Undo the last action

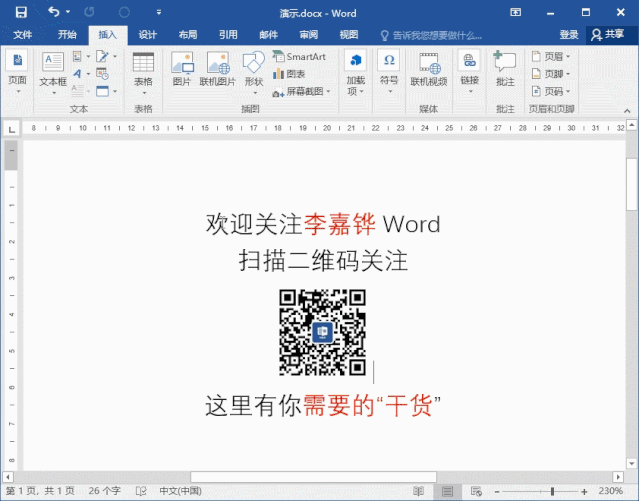pyautogui.click(x=54, y=12)
